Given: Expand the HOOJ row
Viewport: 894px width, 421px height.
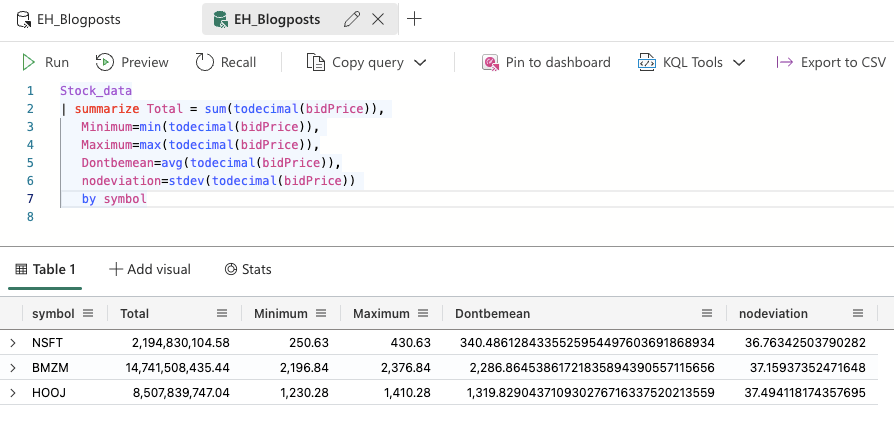Looking at the screenshot, I should 13,393.
